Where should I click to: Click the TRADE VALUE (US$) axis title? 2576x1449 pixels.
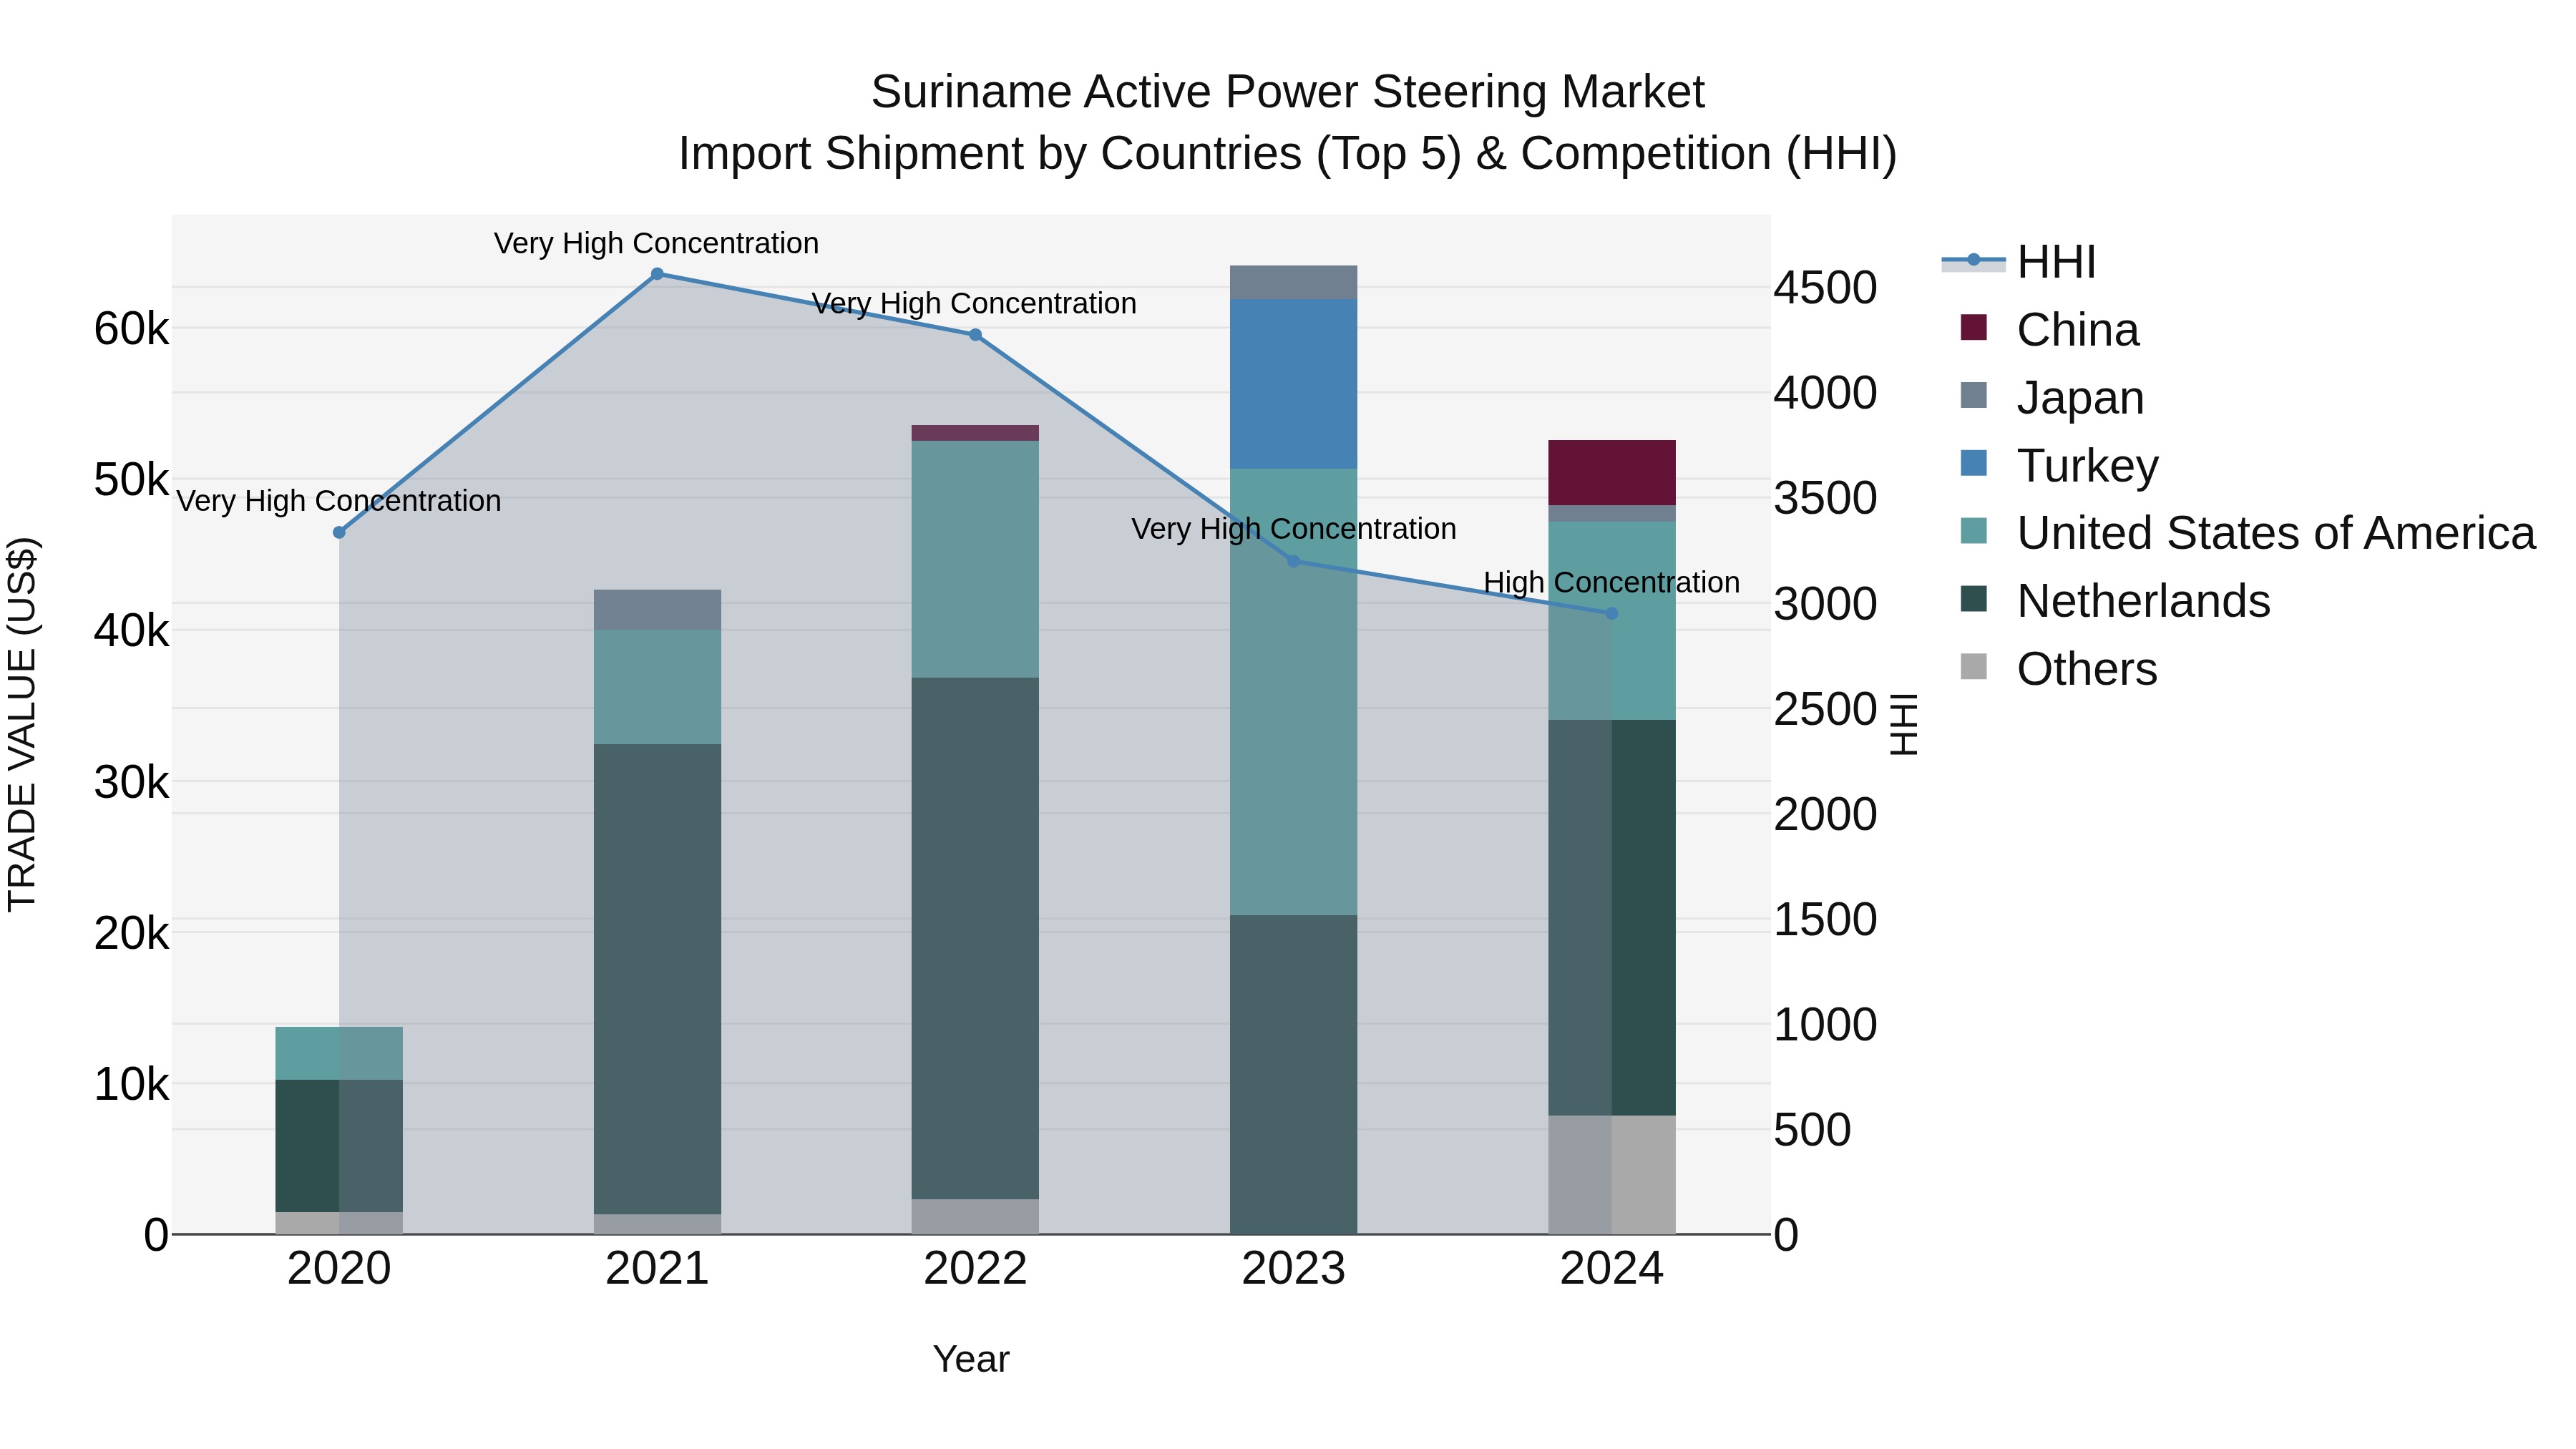[22, 724]
